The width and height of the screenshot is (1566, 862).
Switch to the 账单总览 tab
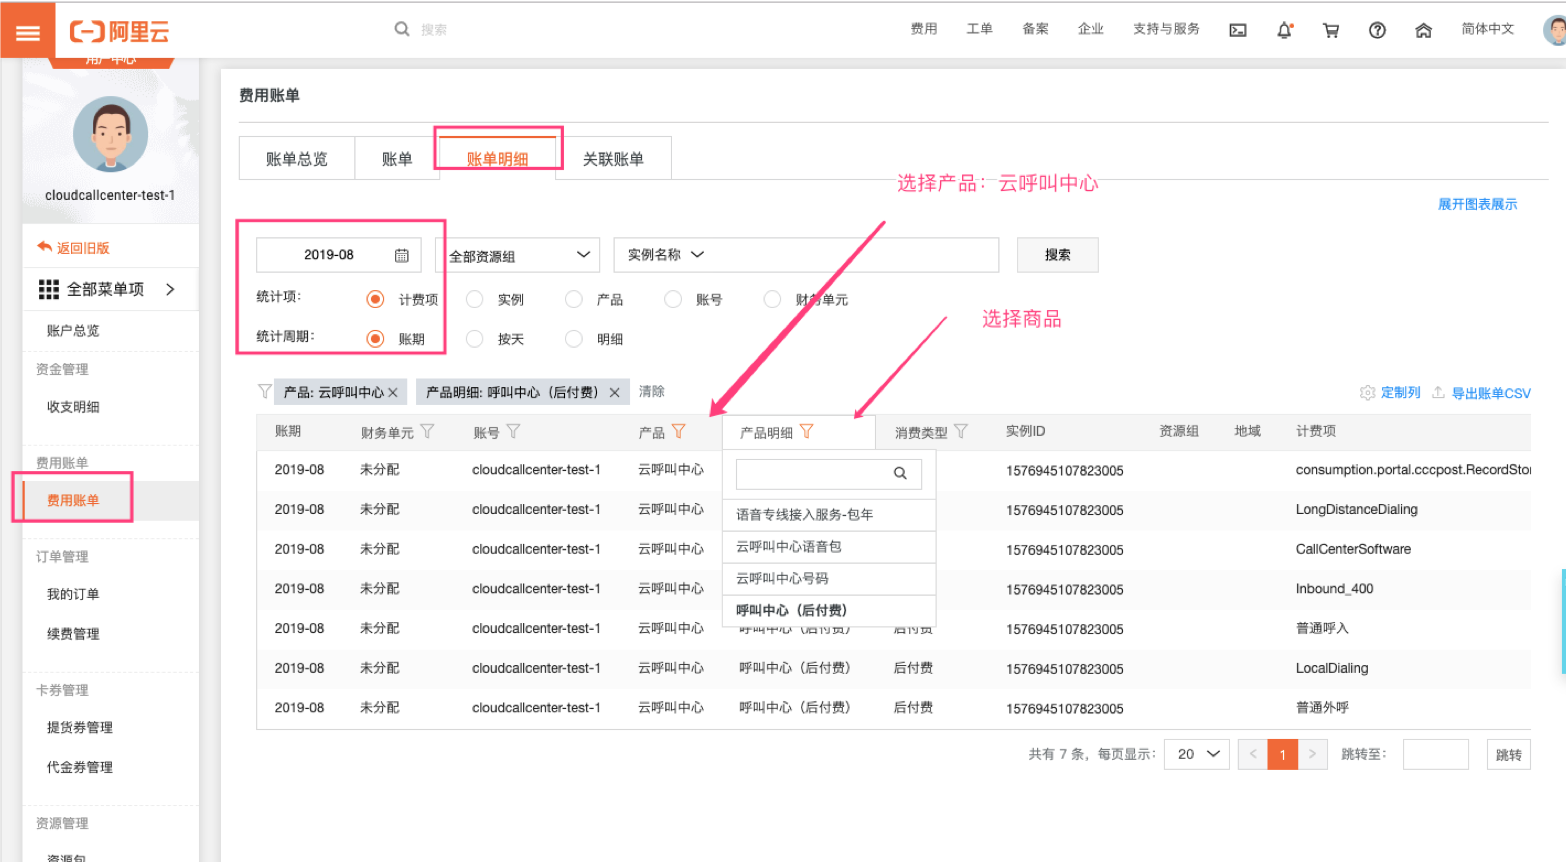coord(297,158)
